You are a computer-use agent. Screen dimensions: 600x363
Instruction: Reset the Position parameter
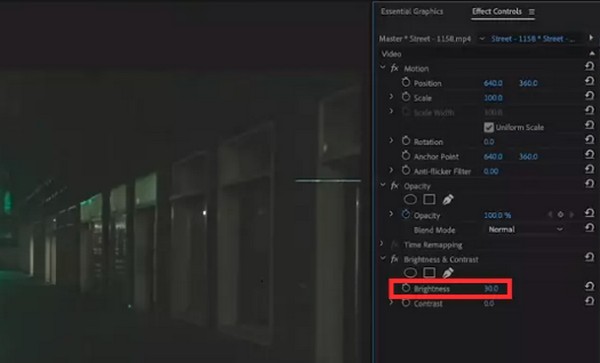[590, 81]
